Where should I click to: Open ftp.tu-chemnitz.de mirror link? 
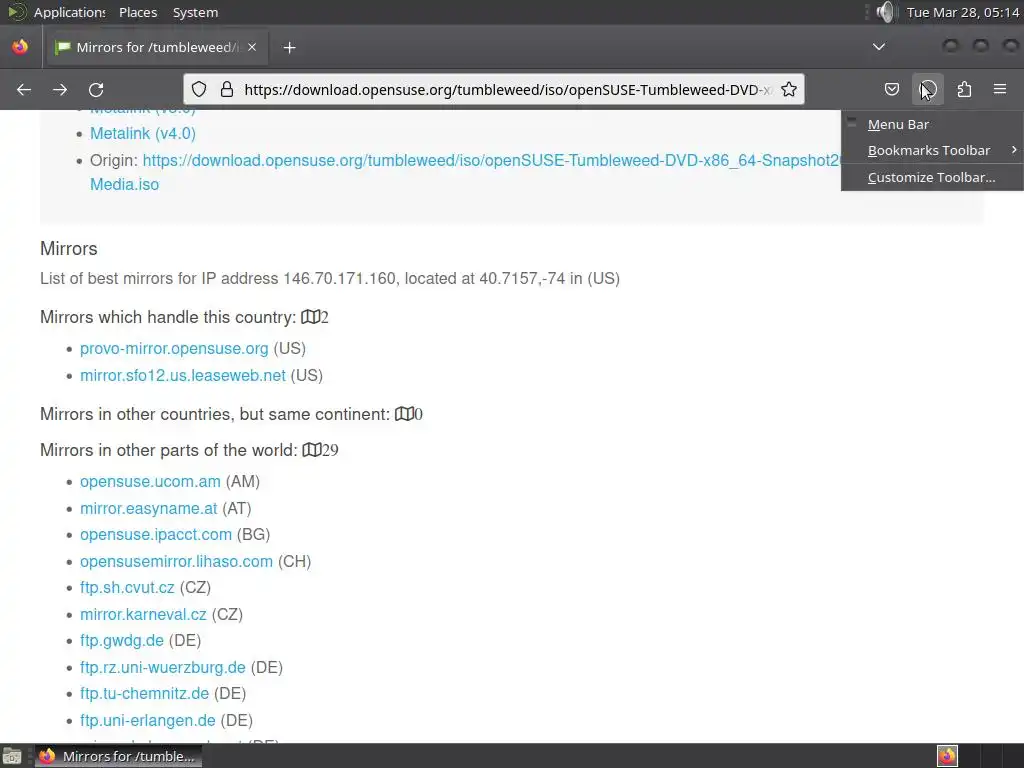pyautogui.click(x=144, y=694)
